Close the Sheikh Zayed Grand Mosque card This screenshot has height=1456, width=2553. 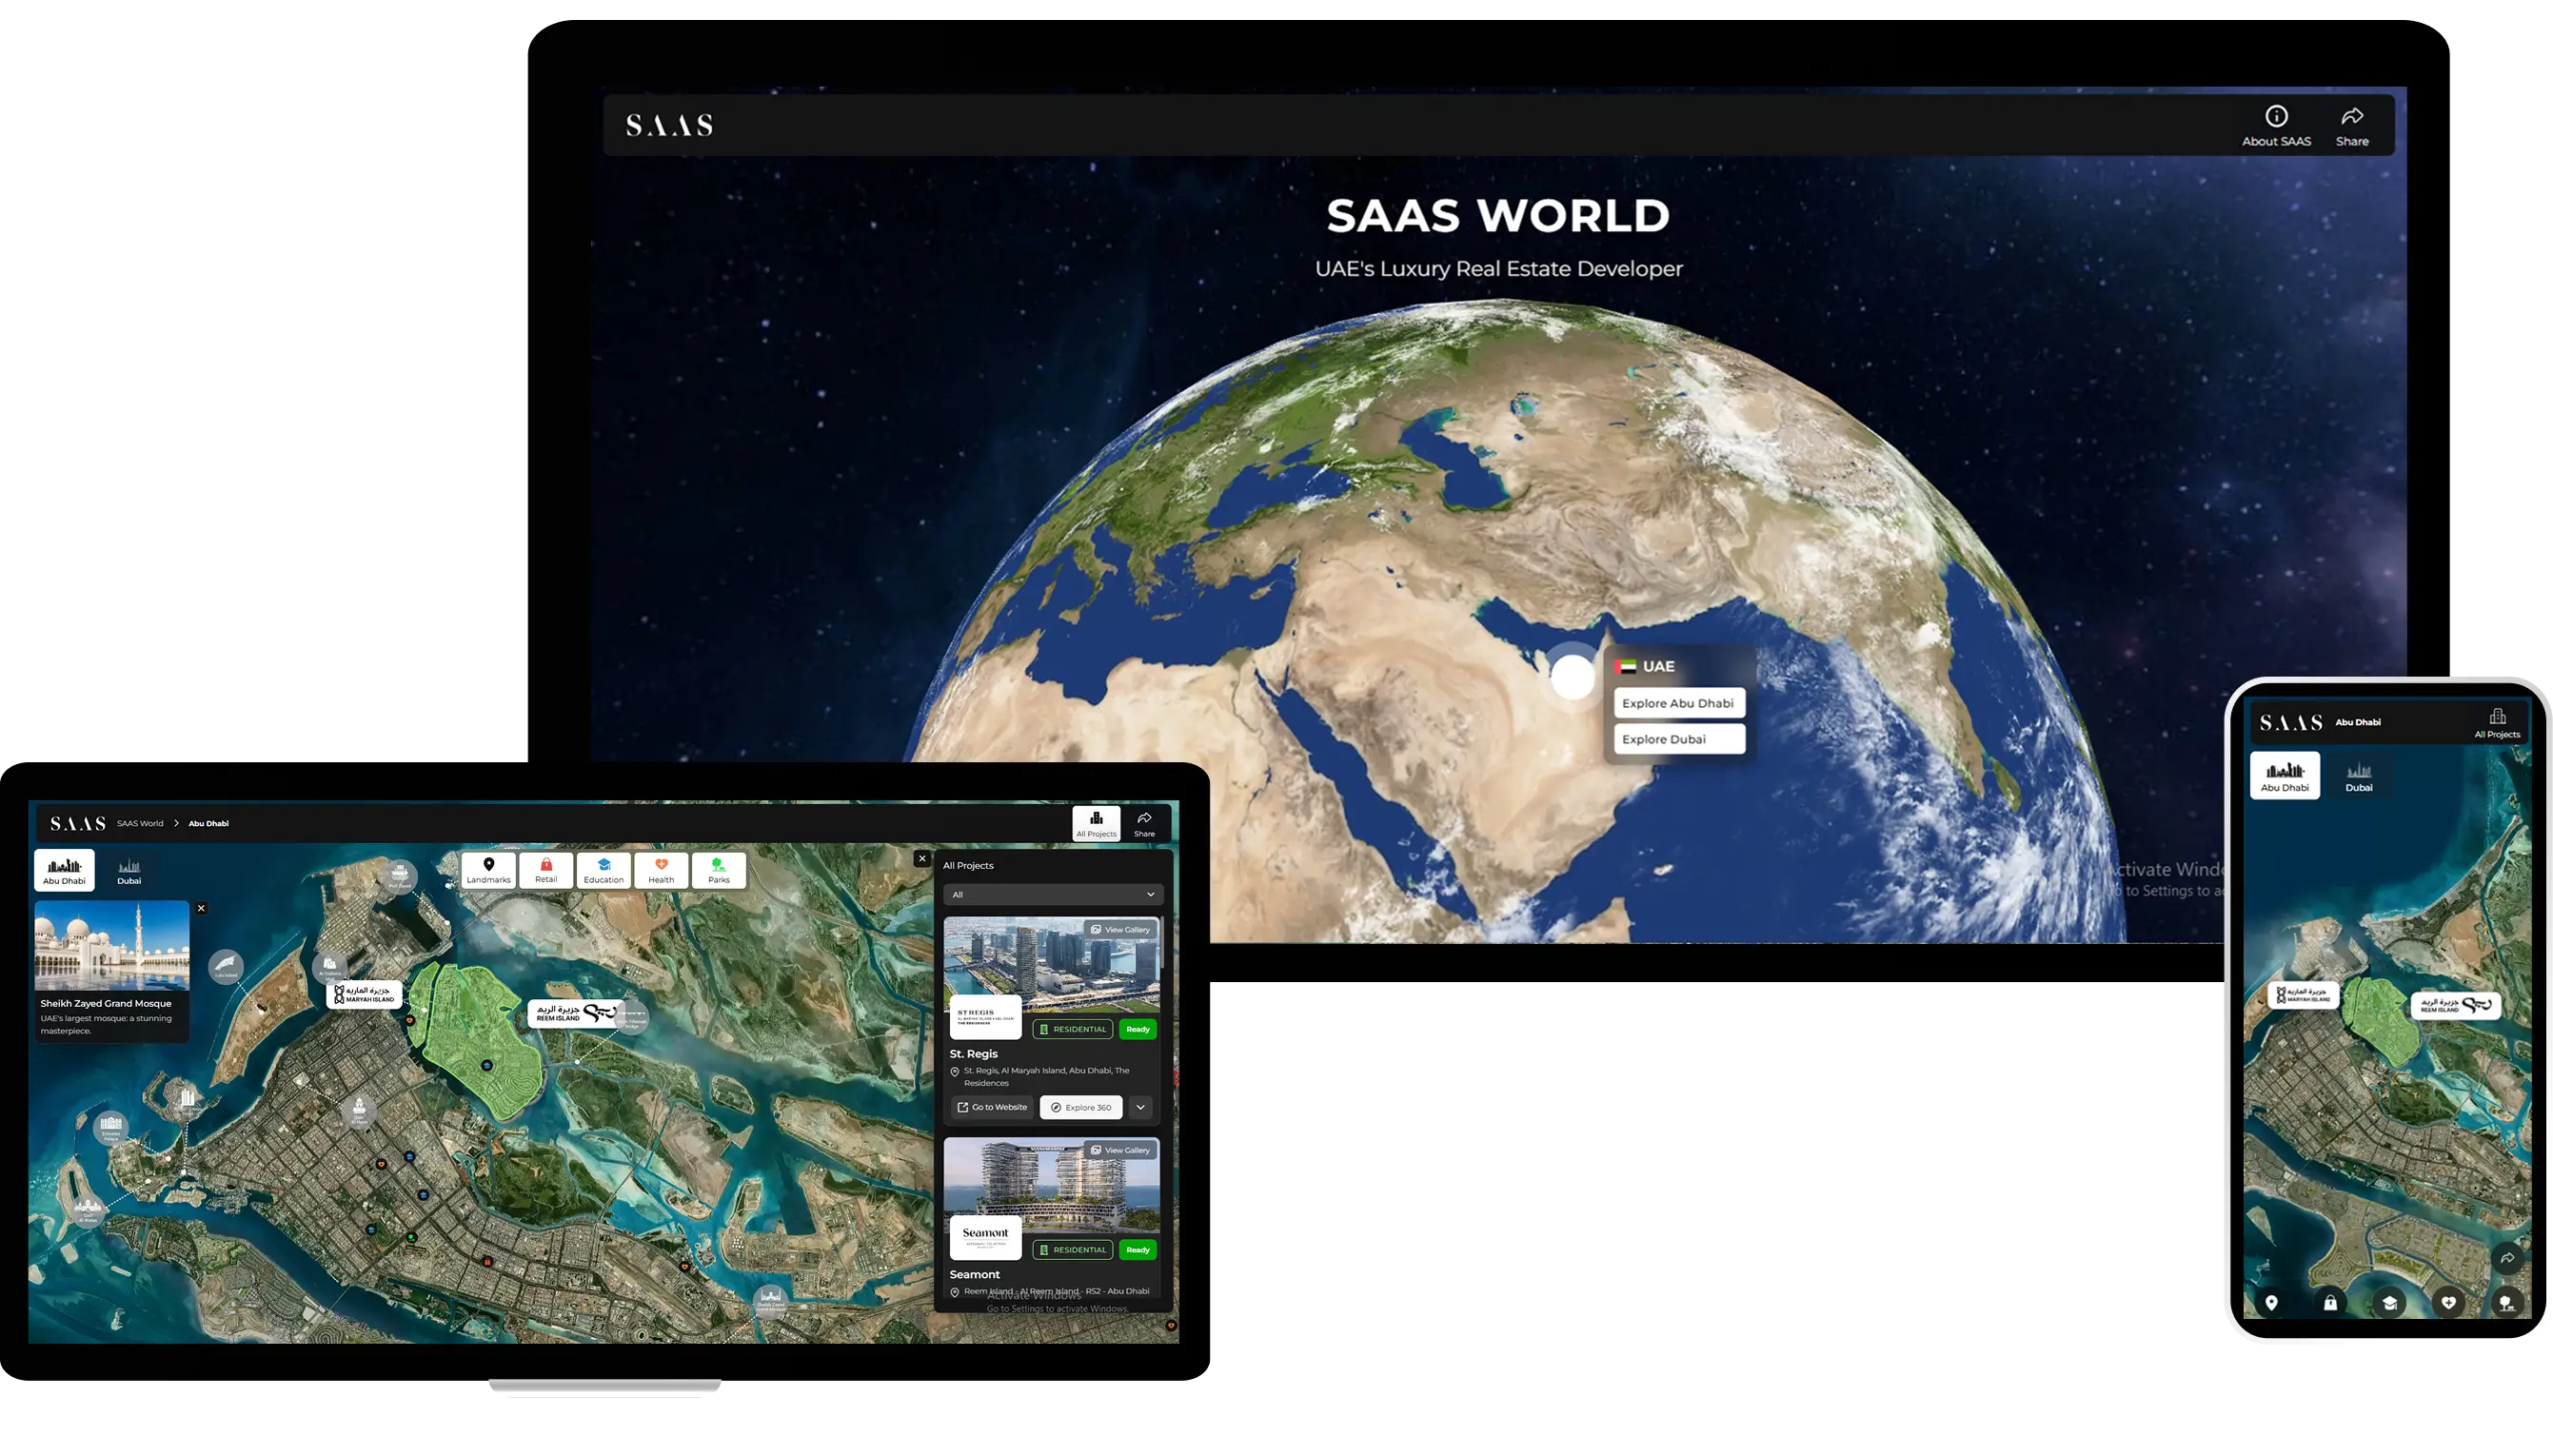coord(201,908)
